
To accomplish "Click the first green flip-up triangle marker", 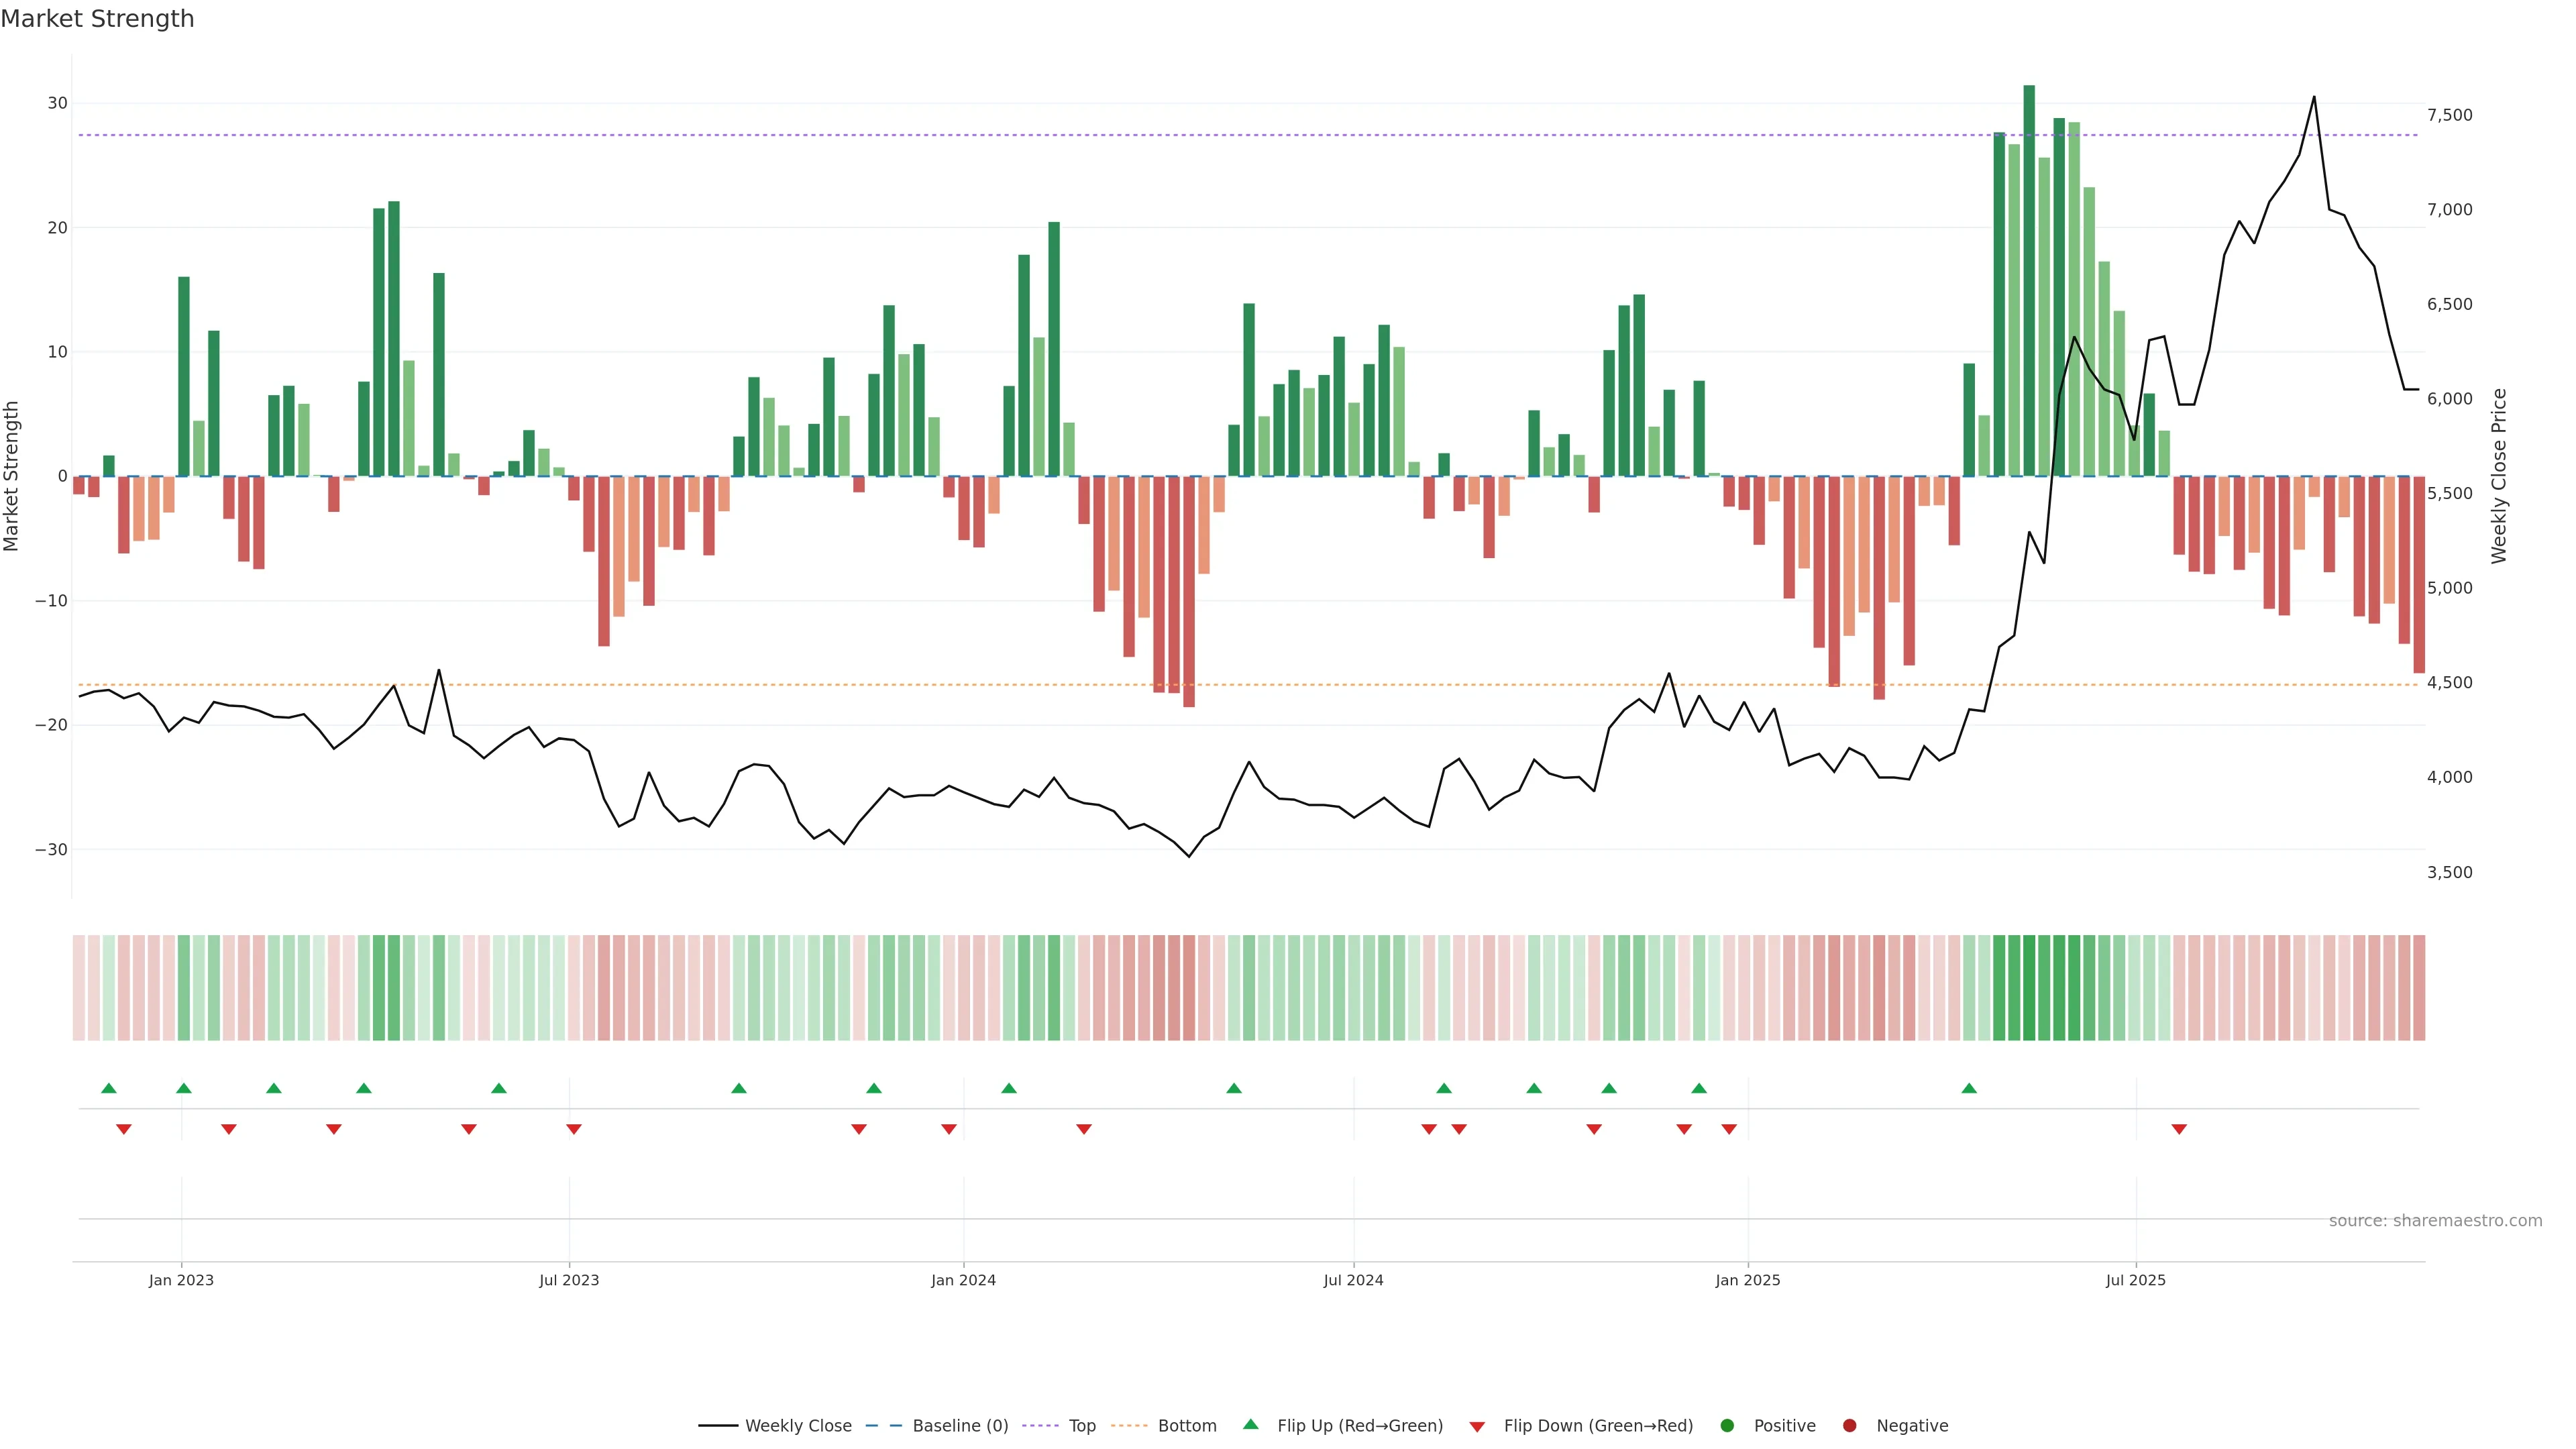I will (x=109, y=1088).
